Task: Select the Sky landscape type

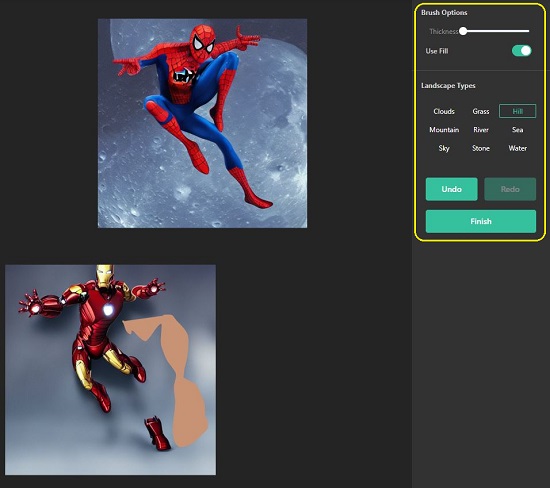Action: pos(444,148)
